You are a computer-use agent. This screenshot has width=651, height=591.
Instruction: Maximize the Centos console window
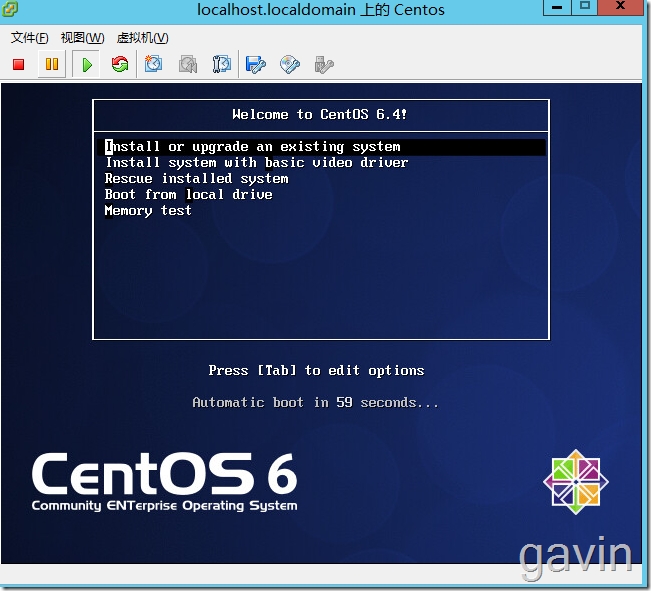point(585,7)
